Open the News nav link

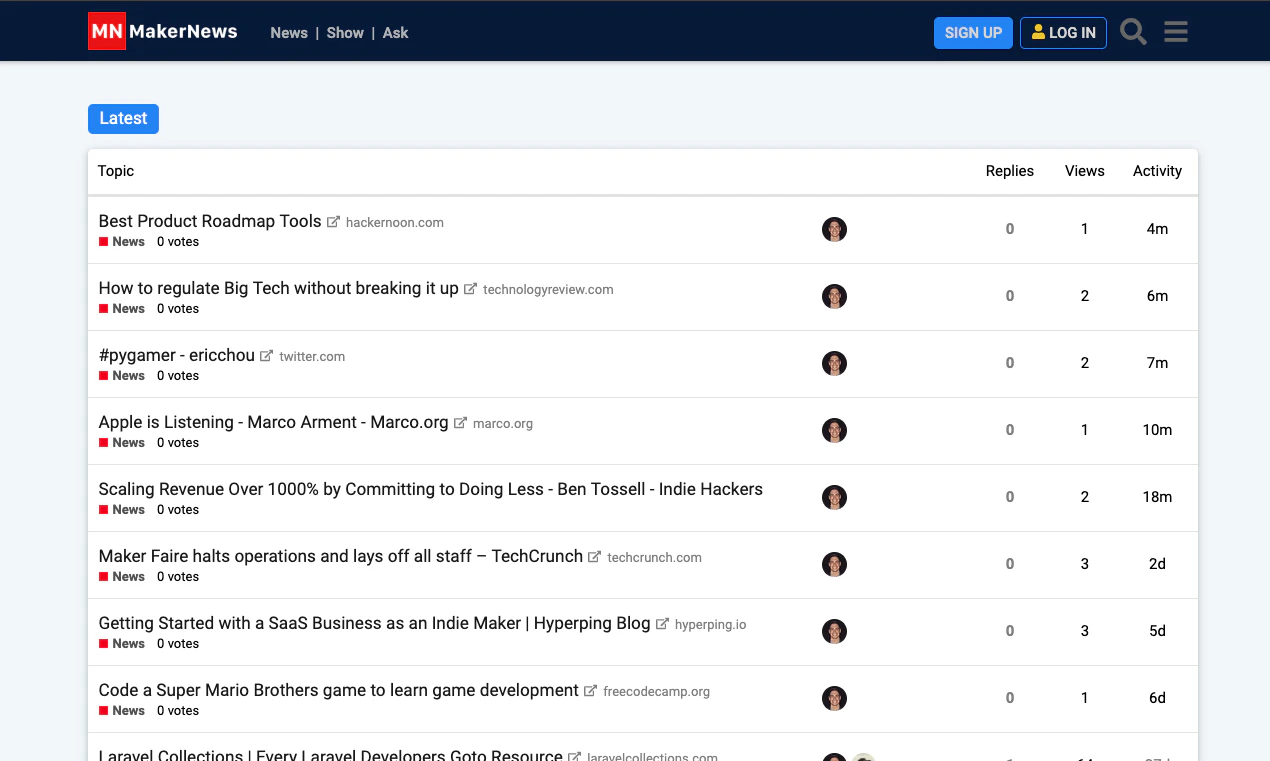(289, 33)
